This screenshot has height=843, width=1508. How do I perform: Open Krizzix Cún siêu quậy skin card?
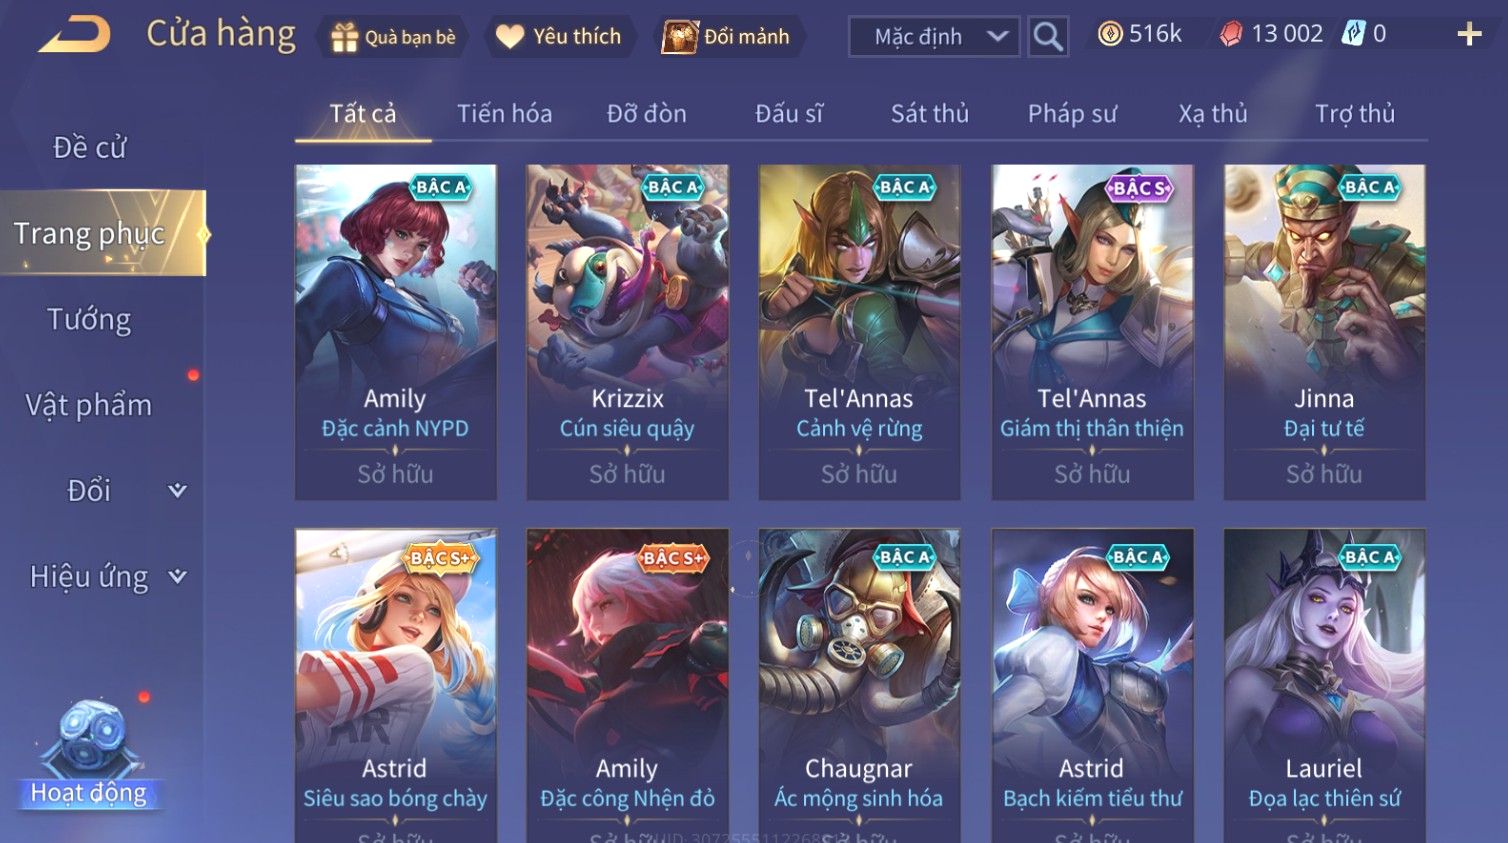(x=627, y=332)
